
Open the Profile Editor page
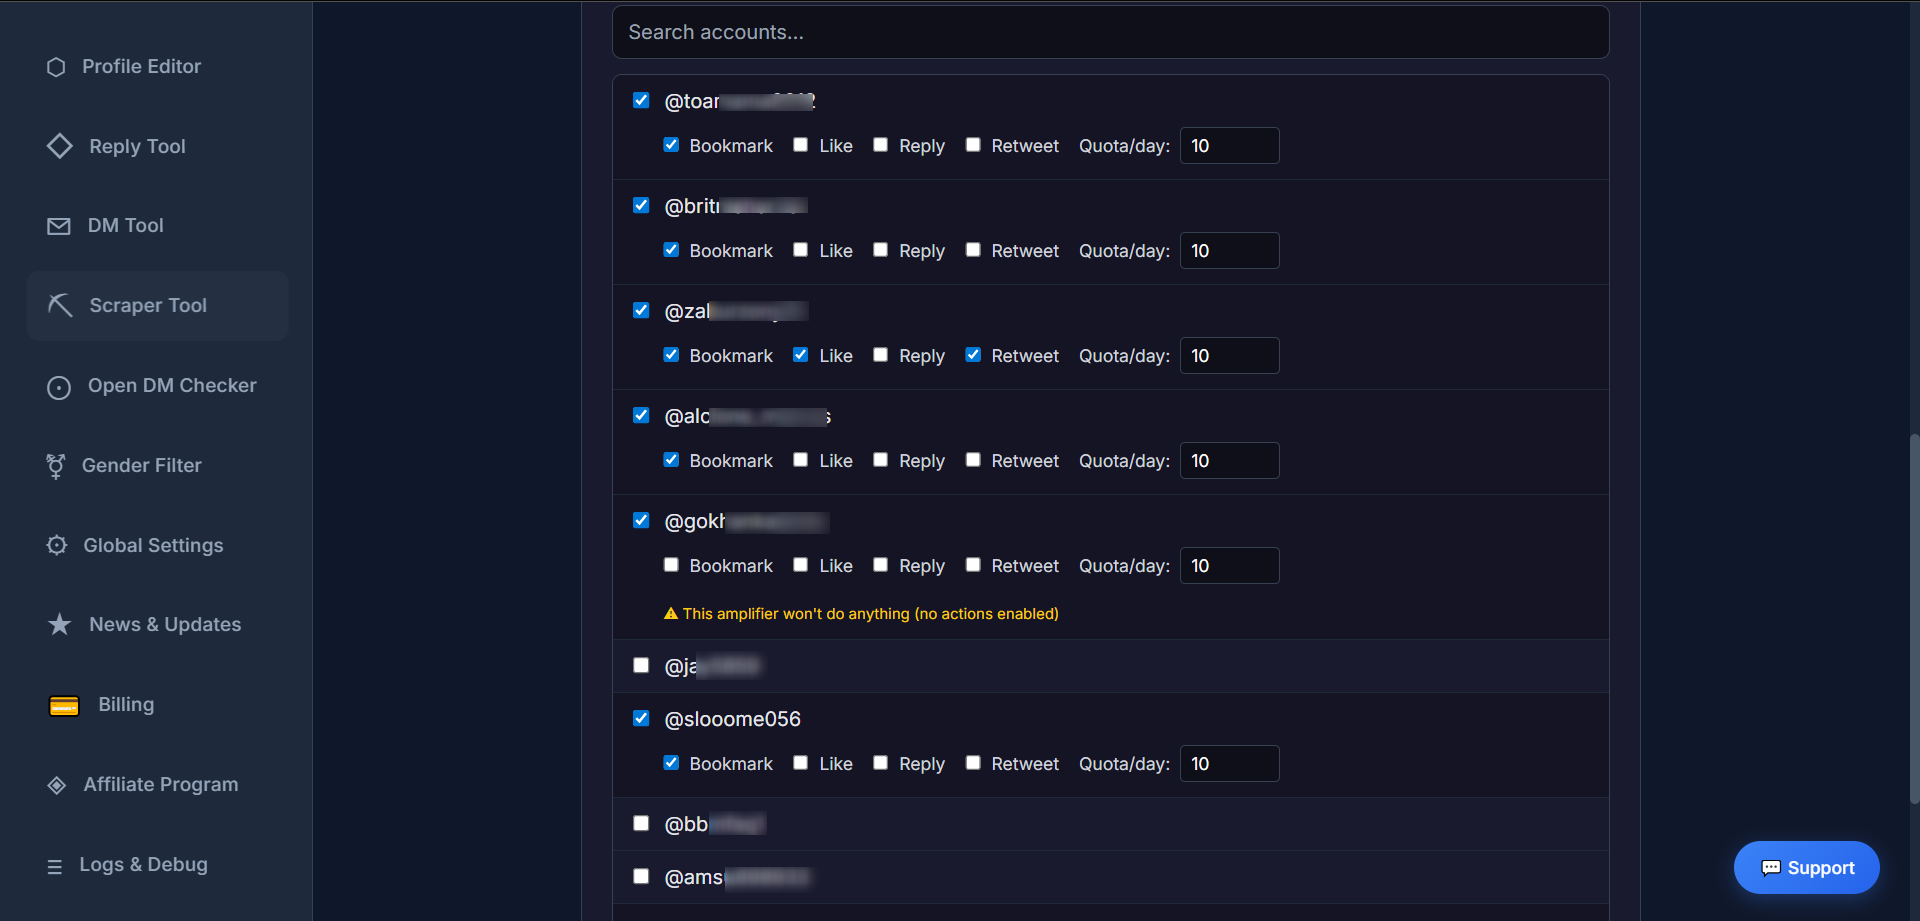click(x=157, y=67)
